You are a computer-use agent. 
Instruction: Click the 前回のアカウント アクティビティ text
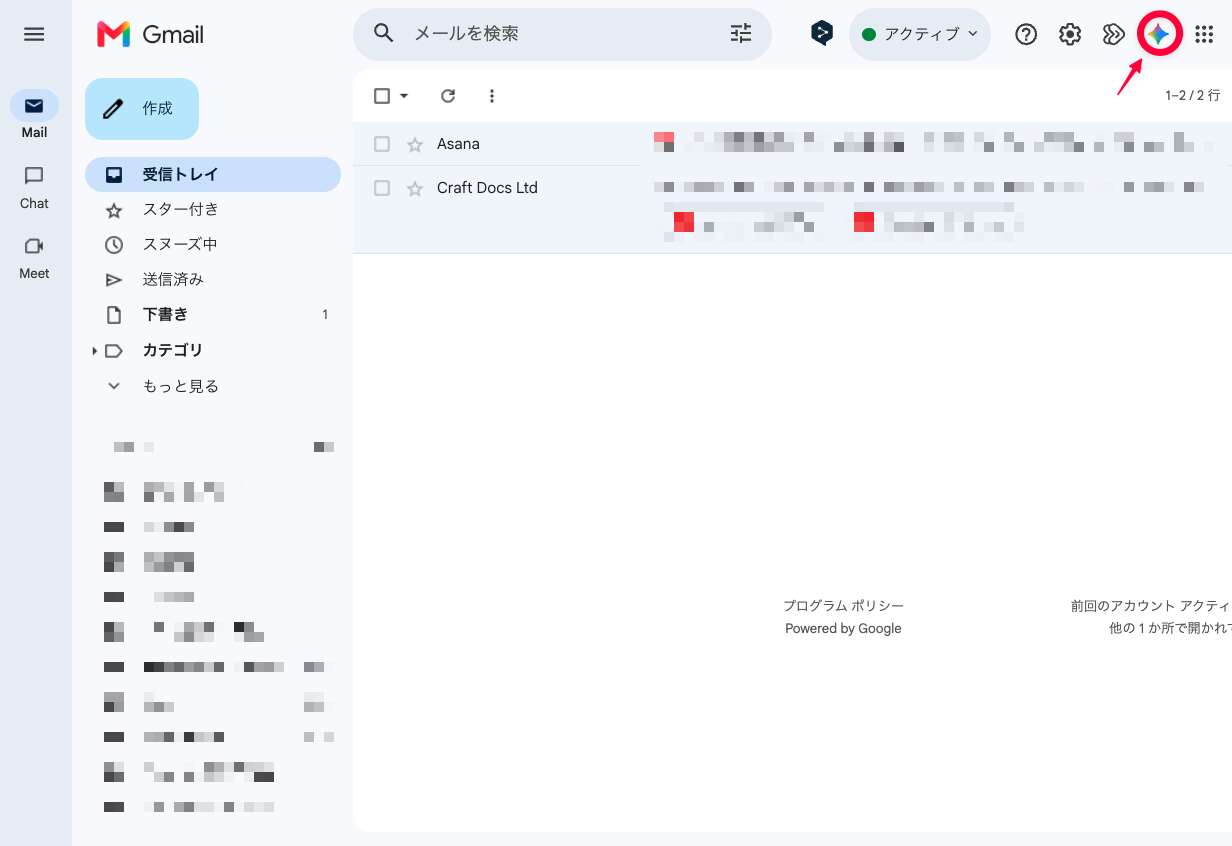pyautogui.click(x=1151, y=606)
